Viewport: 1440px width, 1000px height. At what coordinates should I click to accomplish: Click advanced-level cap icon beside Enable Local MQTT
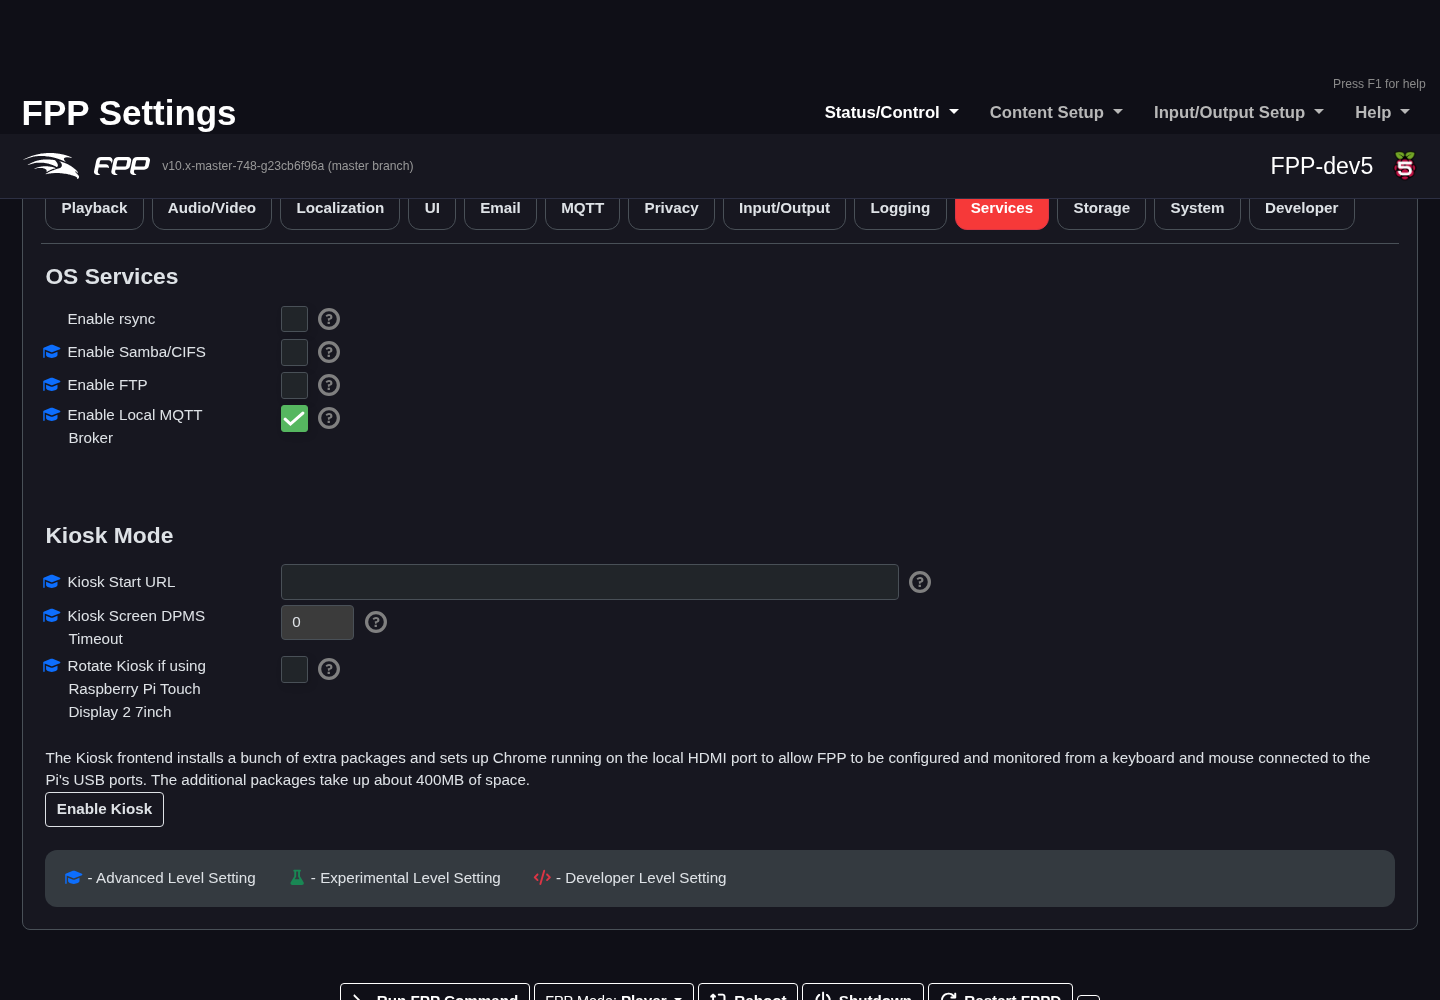(x=52, y=415)
